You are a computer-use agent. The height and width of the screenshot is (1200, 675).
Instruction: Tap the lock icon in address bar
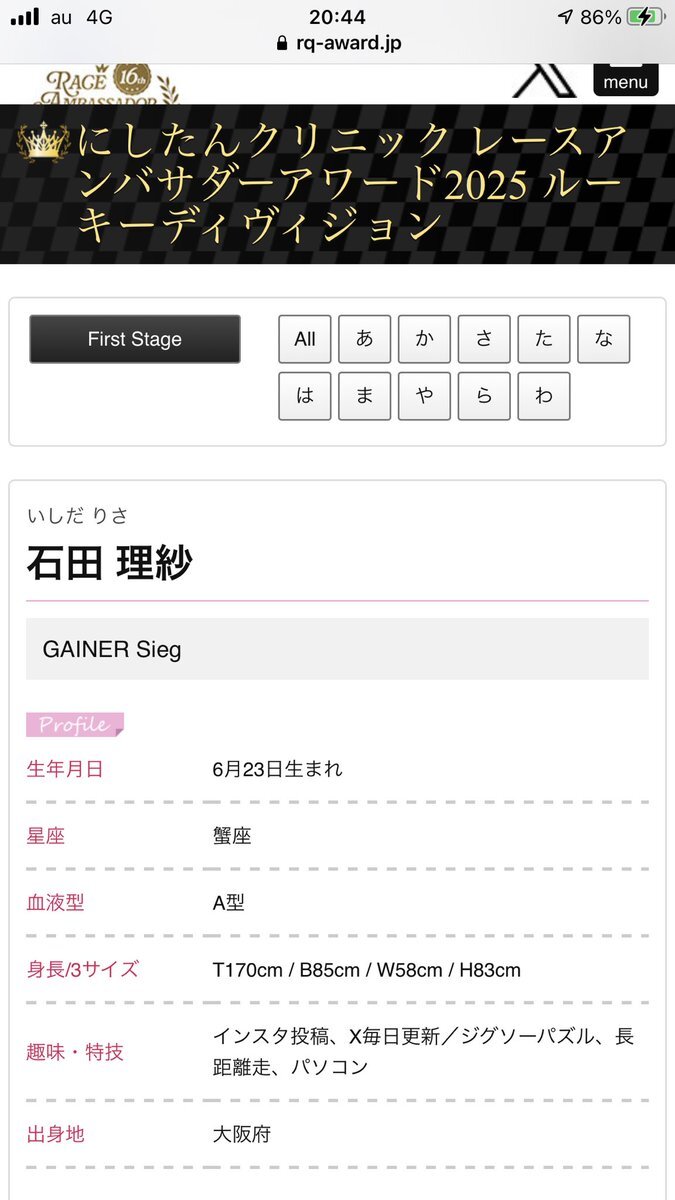pyautogui.click(x=282, y=45)
